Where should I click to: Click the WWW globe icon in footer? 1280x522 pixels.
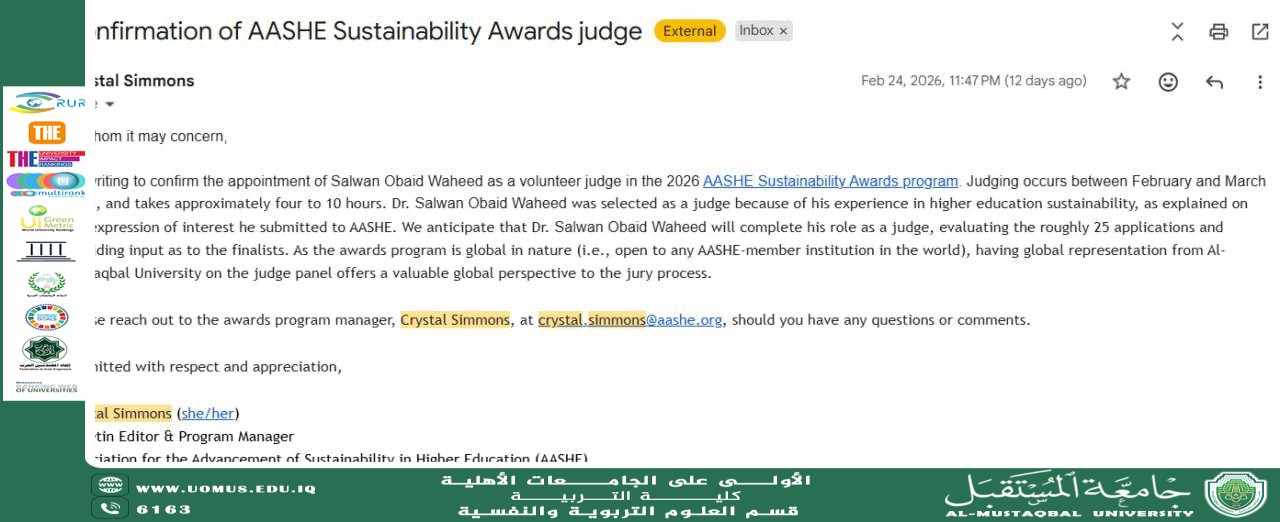pos(109,487)
